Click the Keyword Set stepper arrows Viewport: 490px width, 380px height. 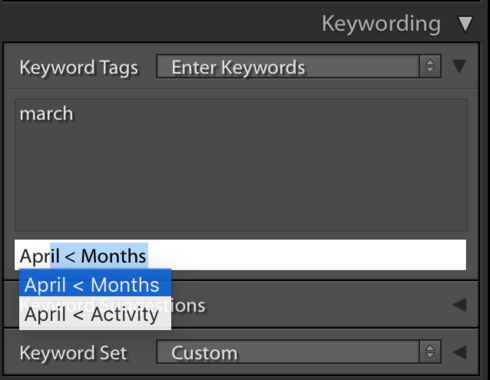click(x=430, y=352)
